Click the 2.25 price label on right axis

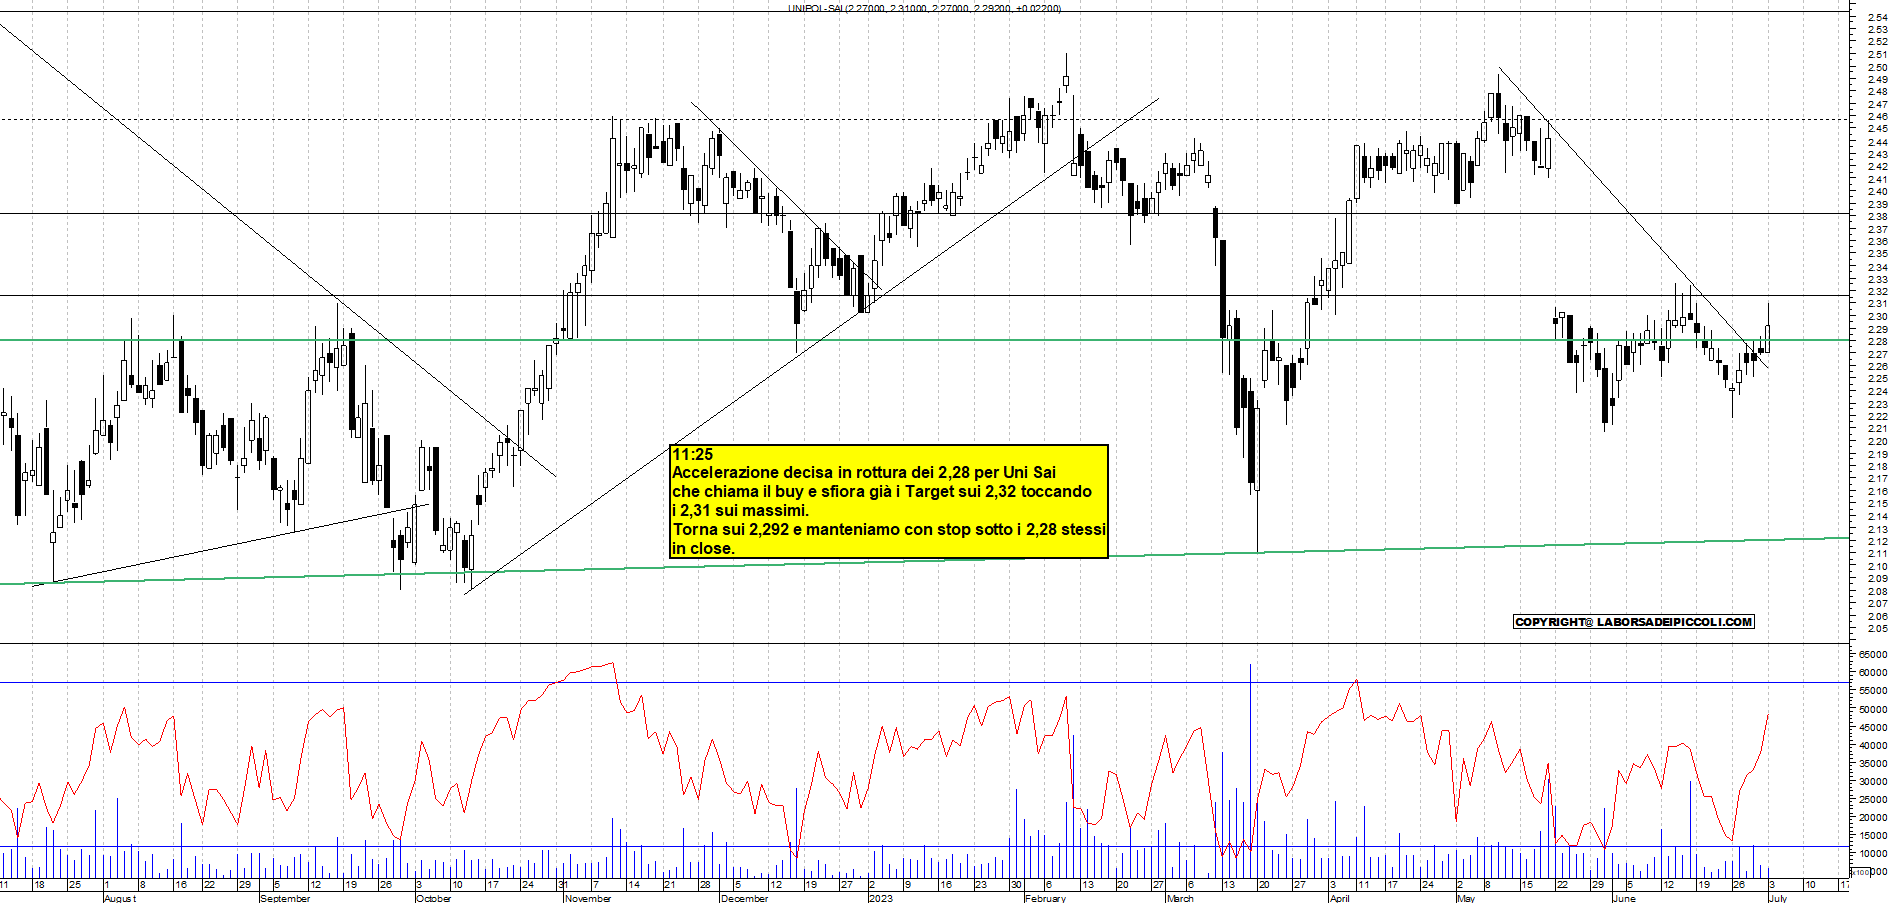coord(1877,378)
